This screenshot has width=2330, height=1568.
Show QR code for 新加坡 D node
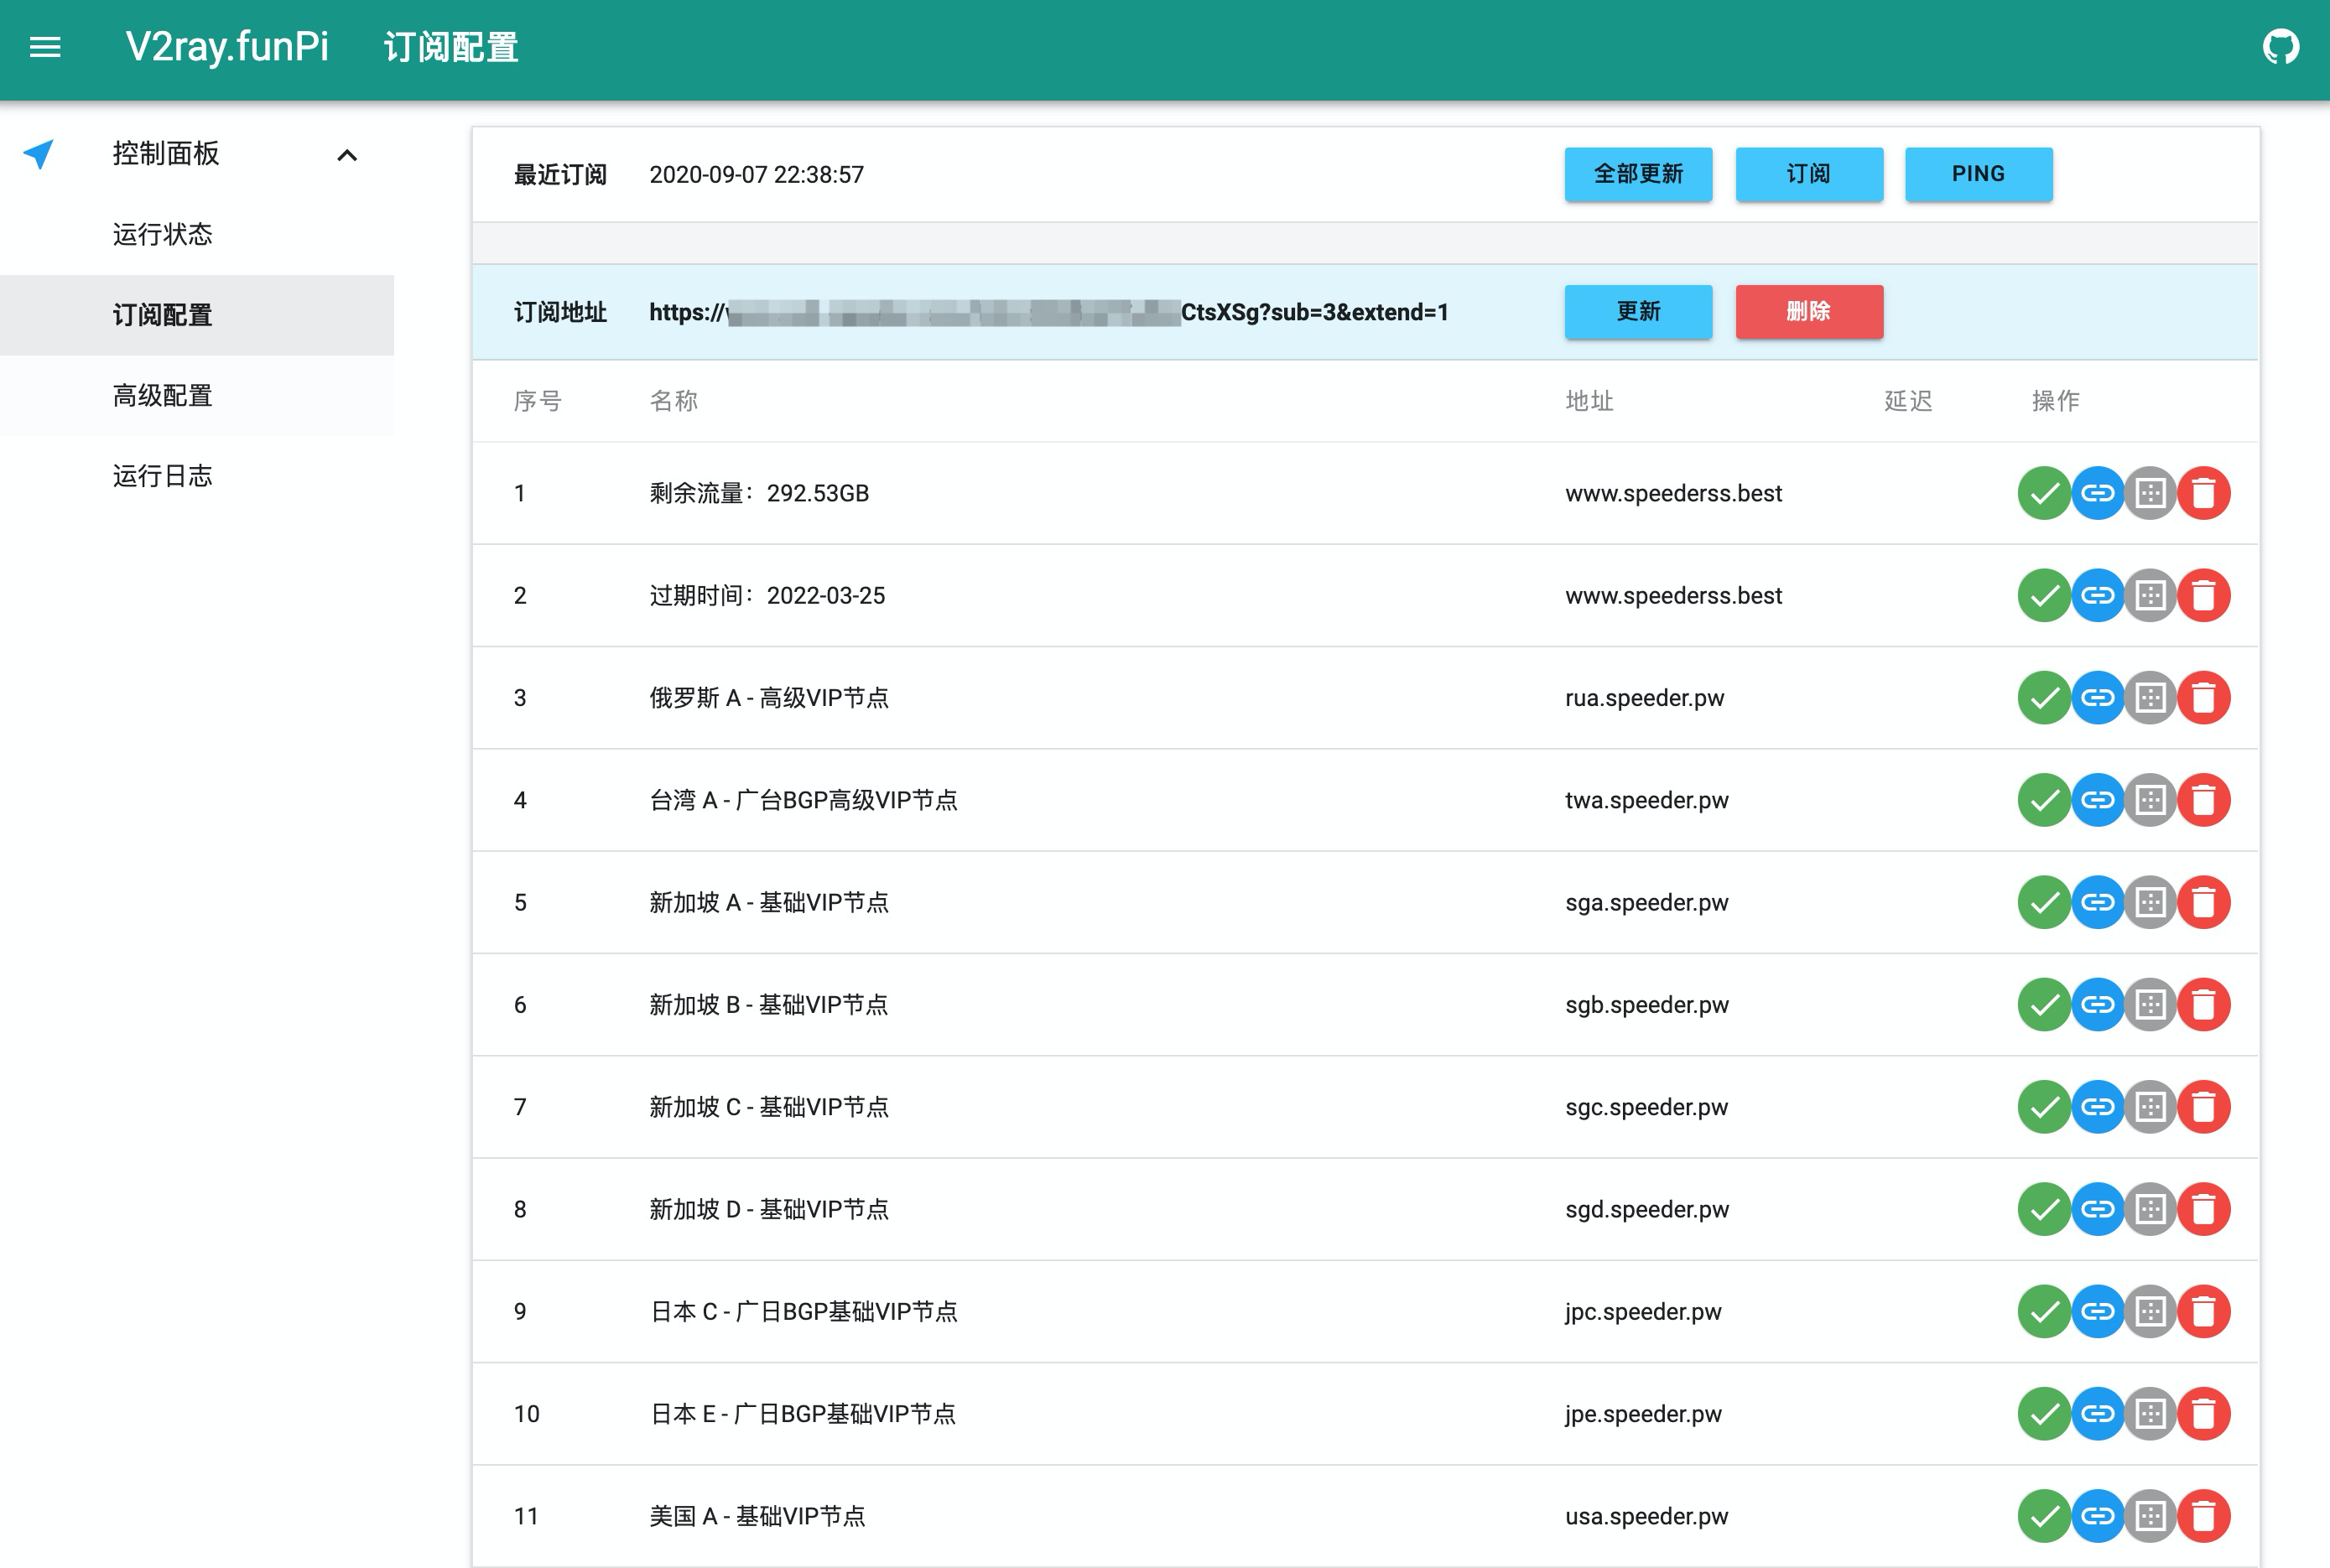pyautogui.click(x=2150, y=1209)
